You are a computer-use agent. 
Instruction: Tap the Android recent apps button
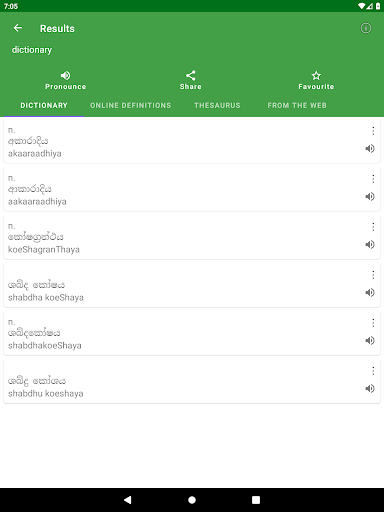pyautogui.click(x=256, y=500)
